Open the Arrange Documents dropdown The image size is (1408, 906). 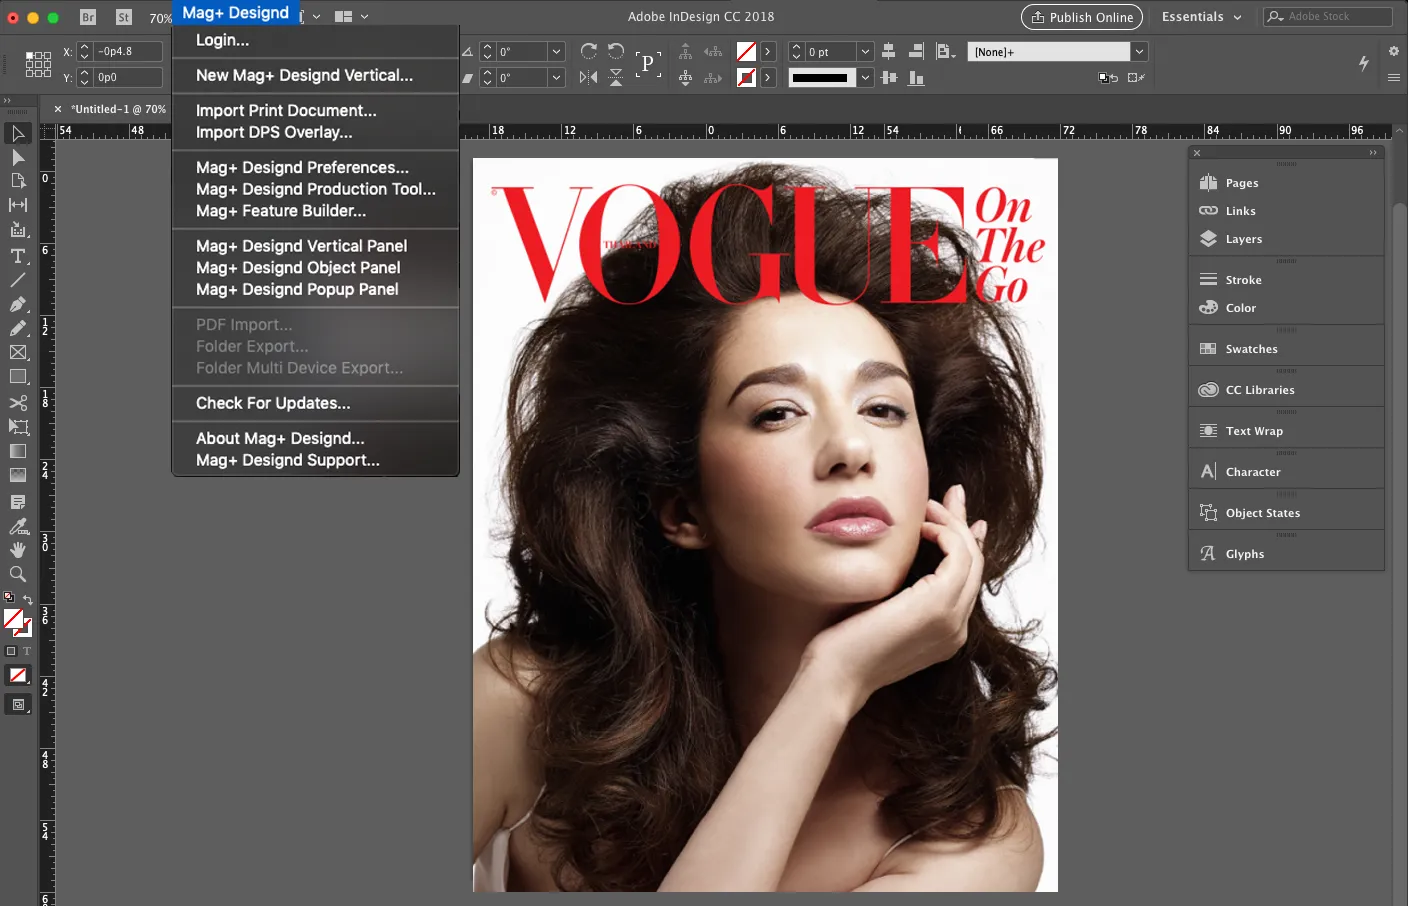pyautogui.click(x=351, y=16)
